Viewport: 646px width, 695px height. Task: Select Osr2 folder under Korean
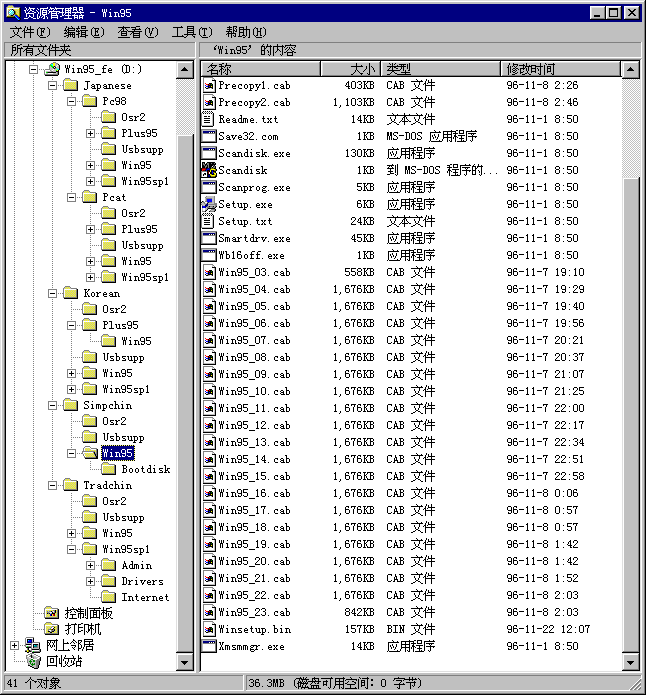(114, 309)
